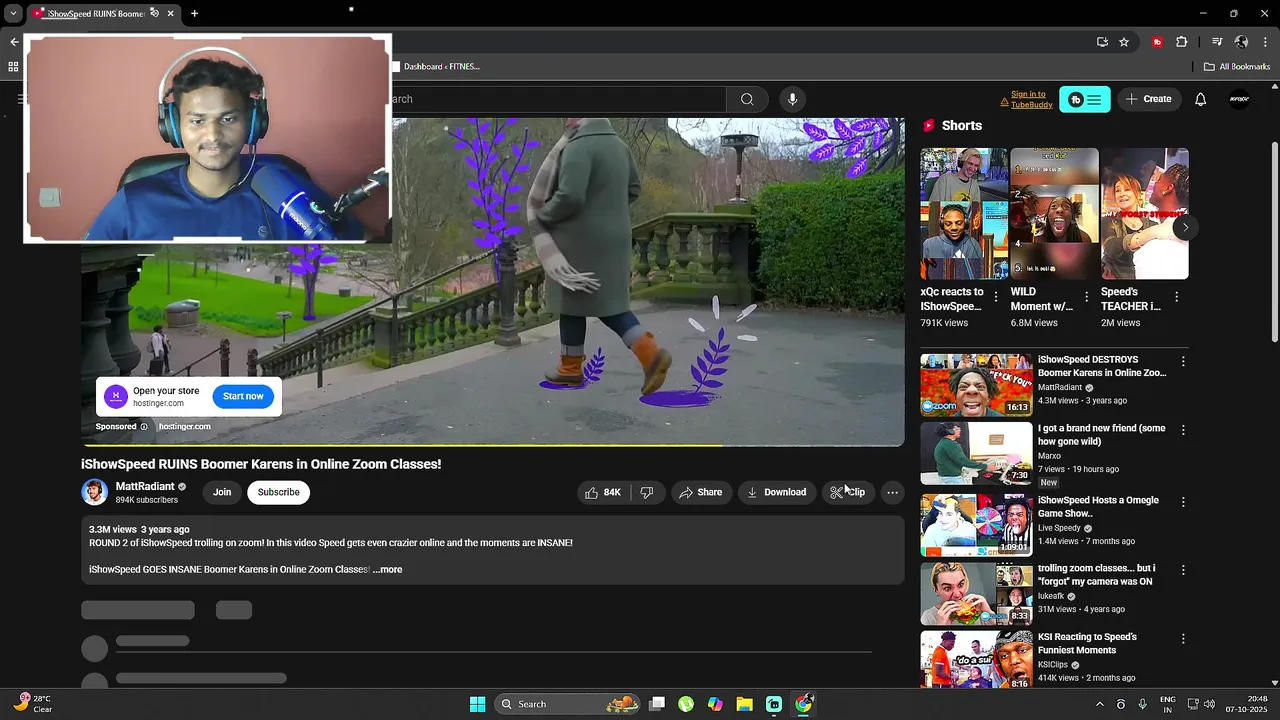Open options for 'xQc reacts' Short
Viewport: 1280px width, 720px height.
click(x=996, y=297)
